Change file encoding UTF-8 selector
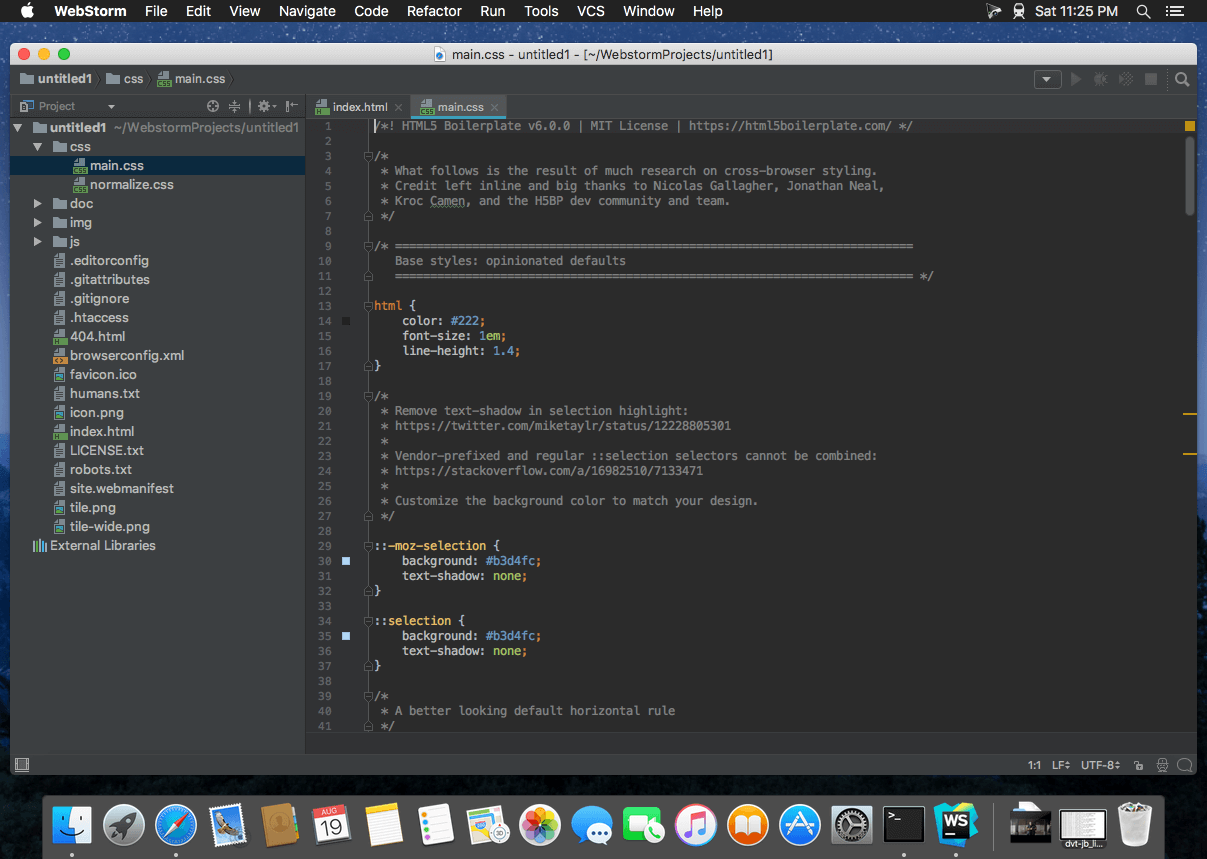This screenshot has height=859, width=1207. pos(1100,766)
